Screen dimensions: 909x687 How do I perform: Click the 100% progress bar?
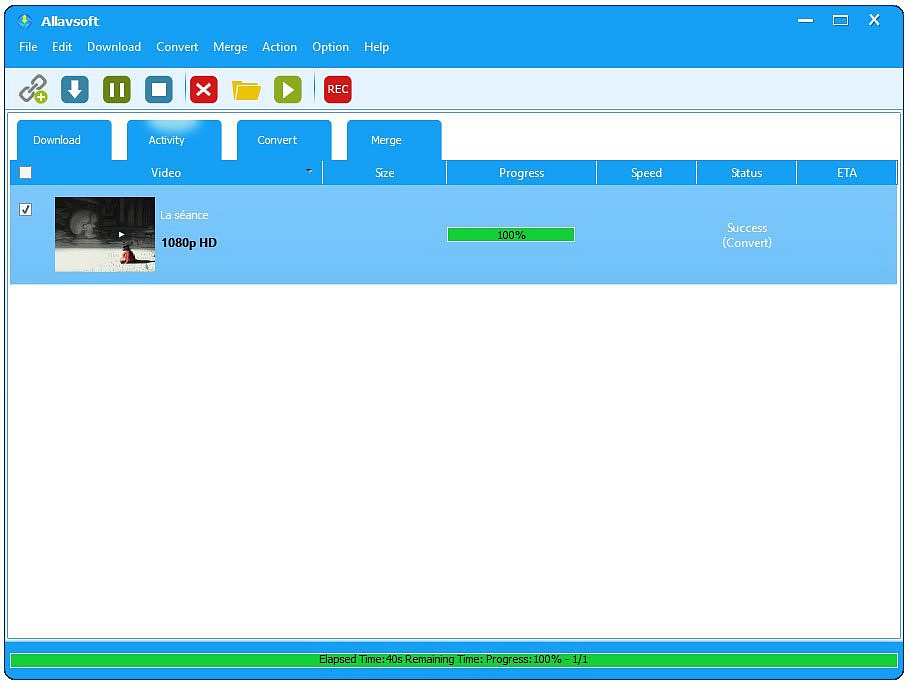click(510, 234)
